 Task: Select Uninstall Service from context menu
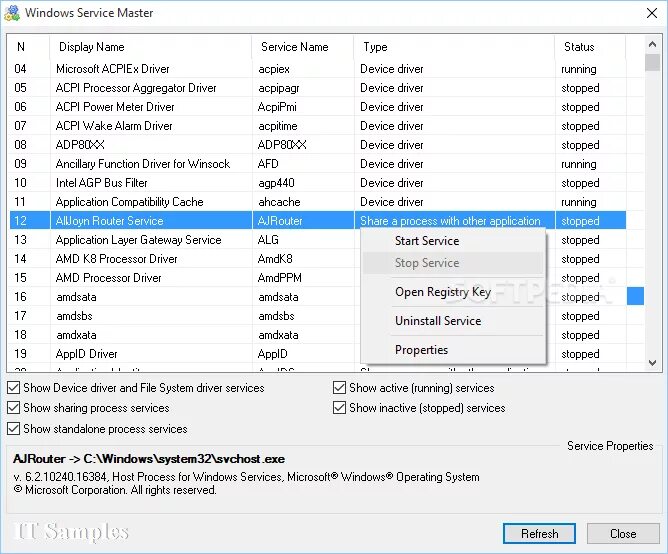[x=453, y=321]
